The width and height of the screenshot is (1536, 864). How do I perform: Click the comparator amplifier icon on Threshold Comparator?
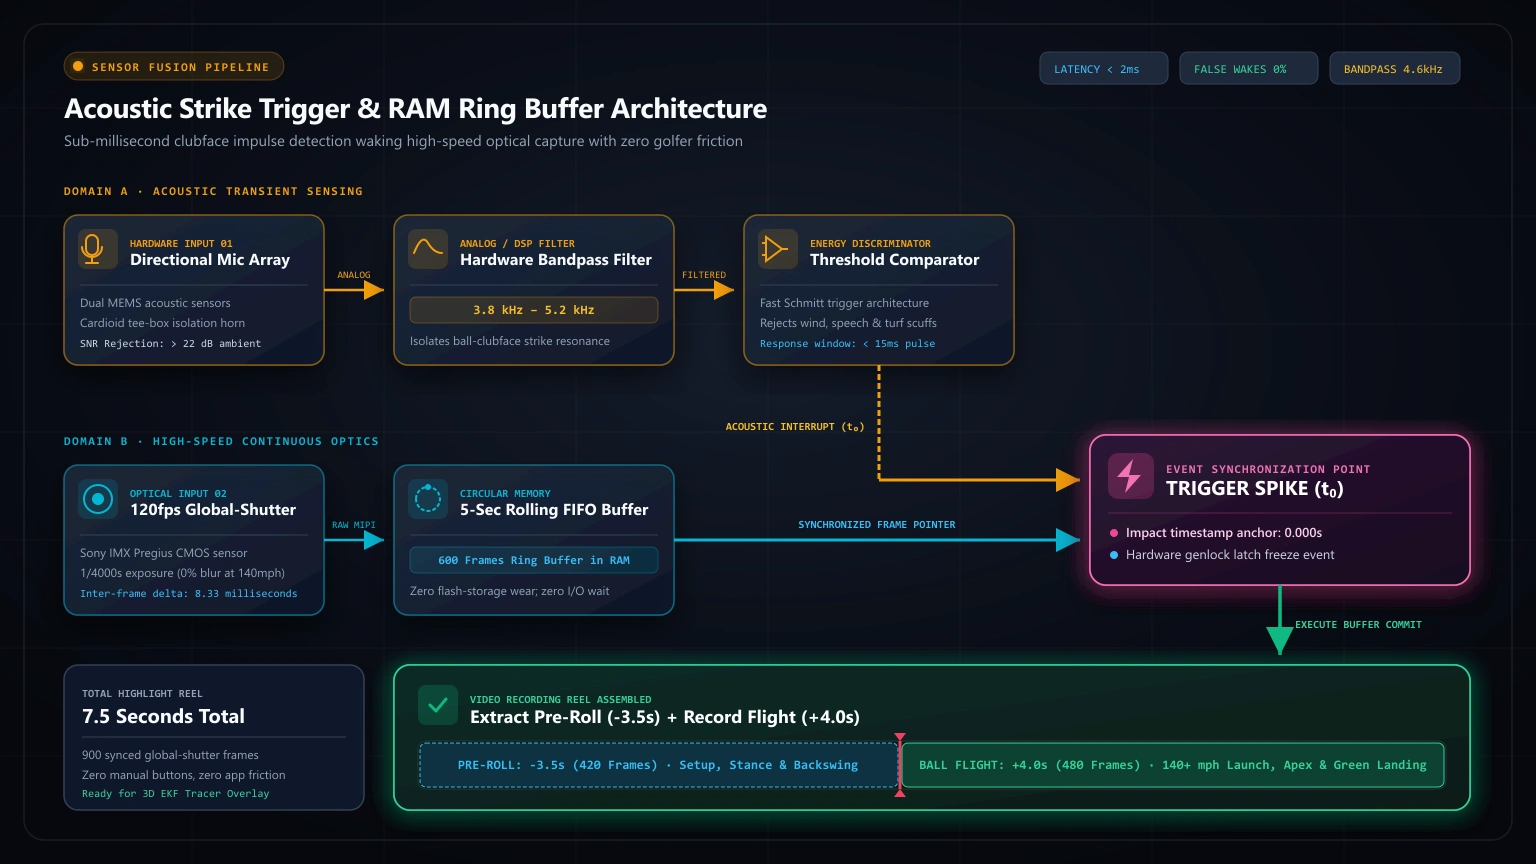click(x=778, y=250)
